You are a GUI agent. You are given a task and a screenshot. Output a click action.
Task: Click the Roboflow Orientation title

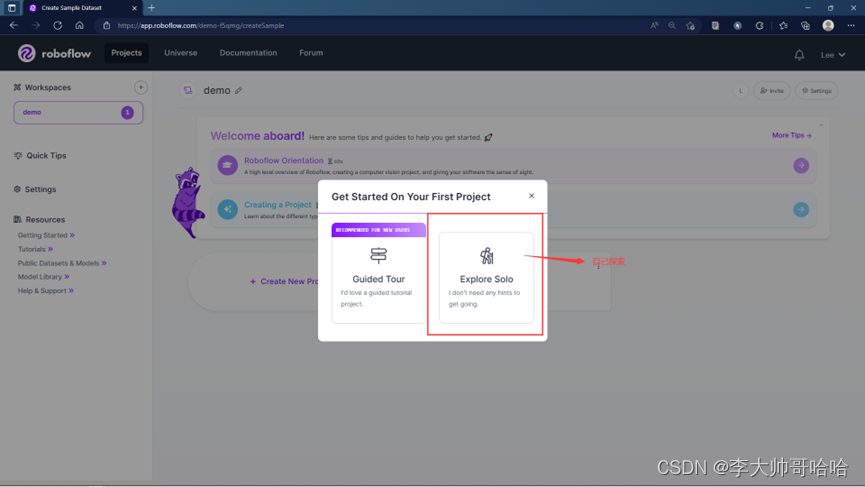pos(284,160)
